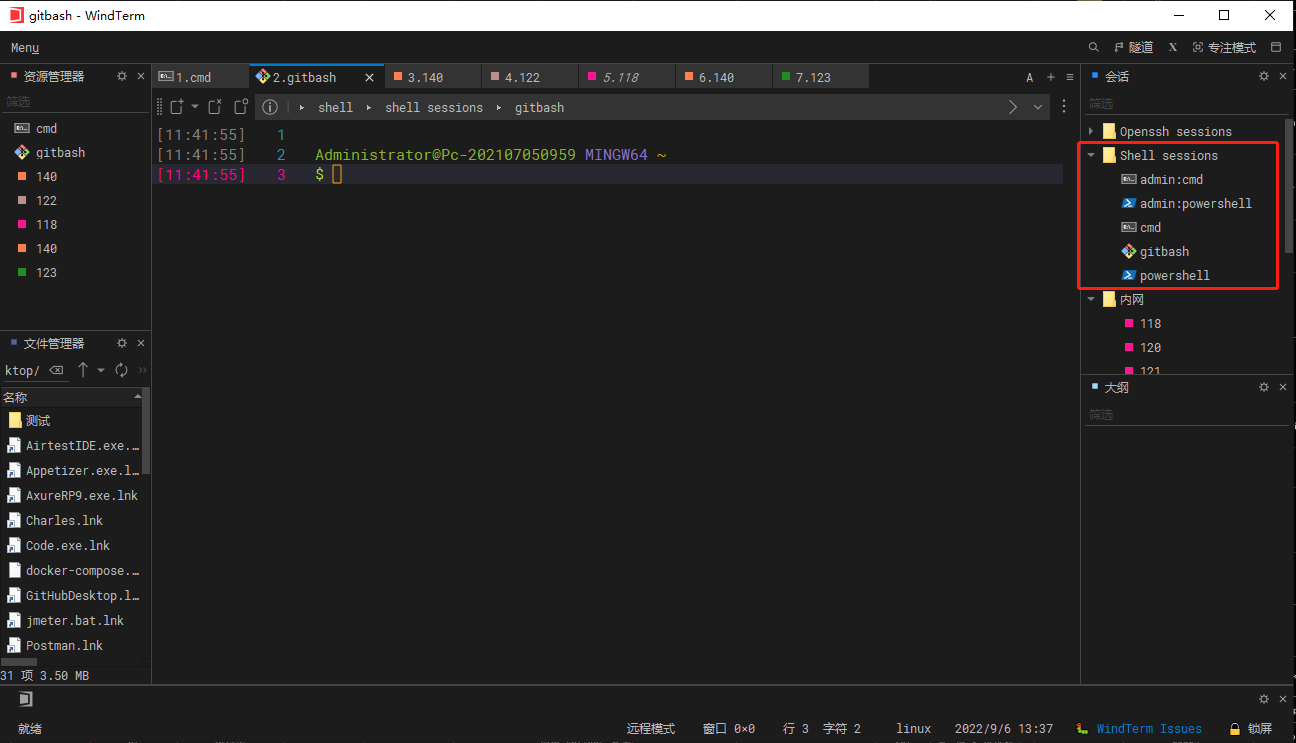Go up one directory in file manager
The height and width of the screenshot is (743, 1296).
tap(83, 370)
